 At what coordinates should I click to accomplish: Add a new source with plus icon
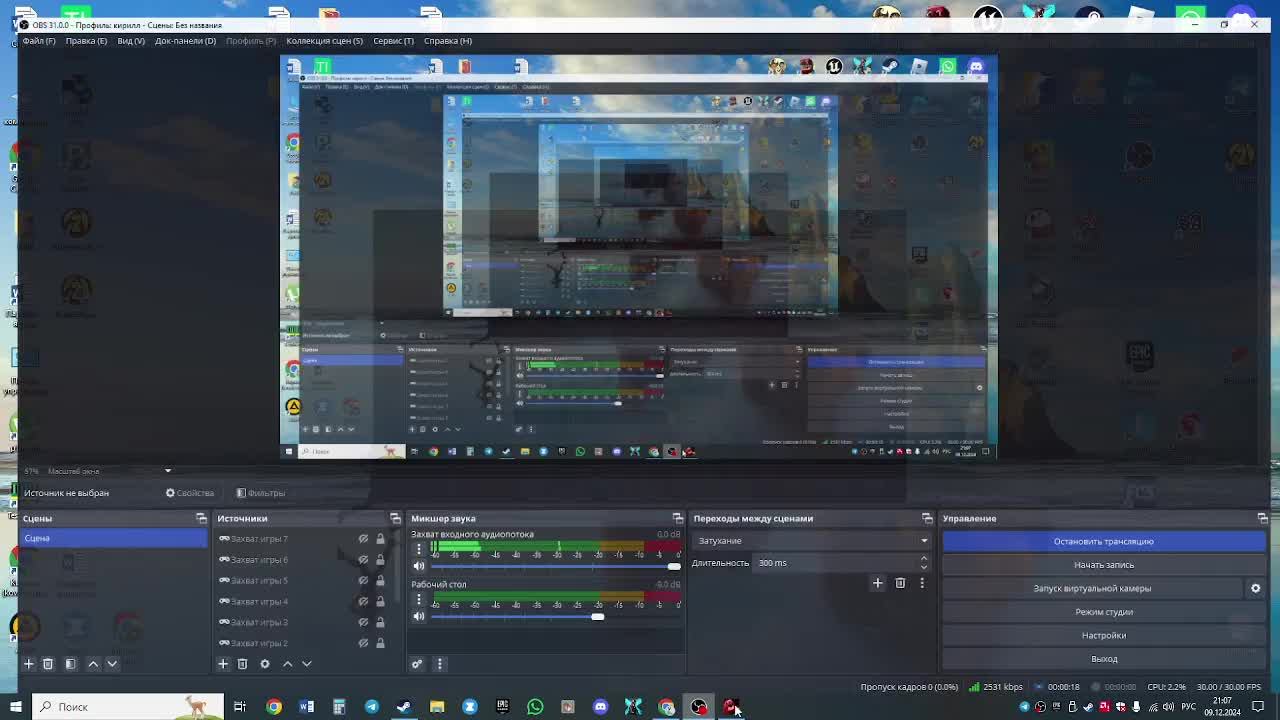click(x=223, y=664)
